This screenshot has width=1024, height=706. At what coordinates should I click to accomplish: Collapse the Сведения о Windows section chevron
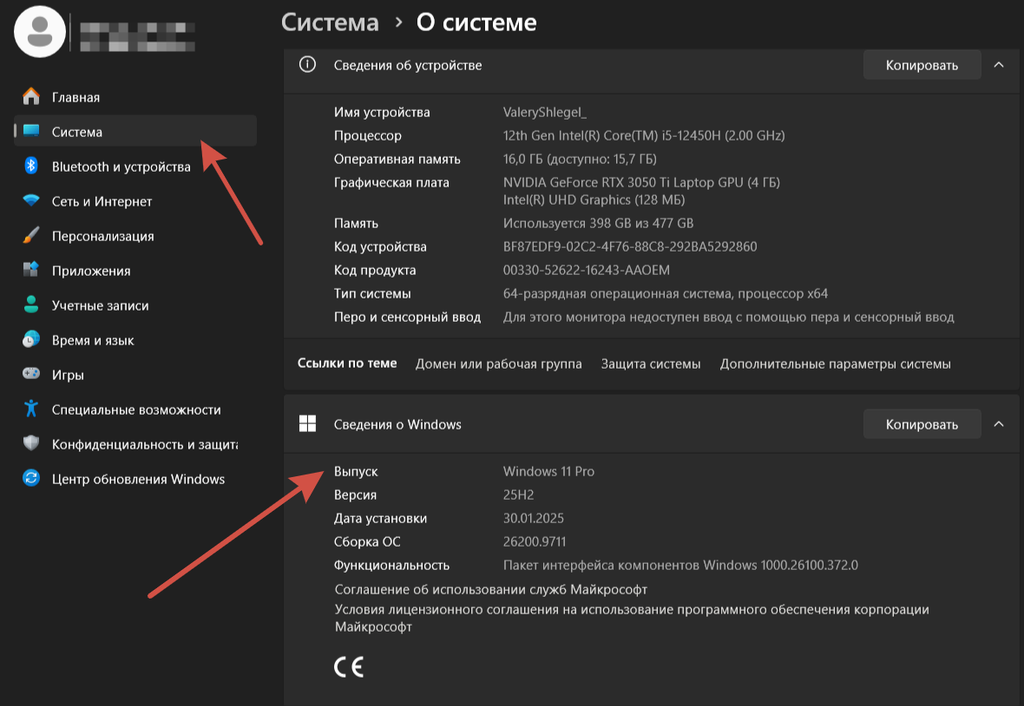click(x=999, y=424)
